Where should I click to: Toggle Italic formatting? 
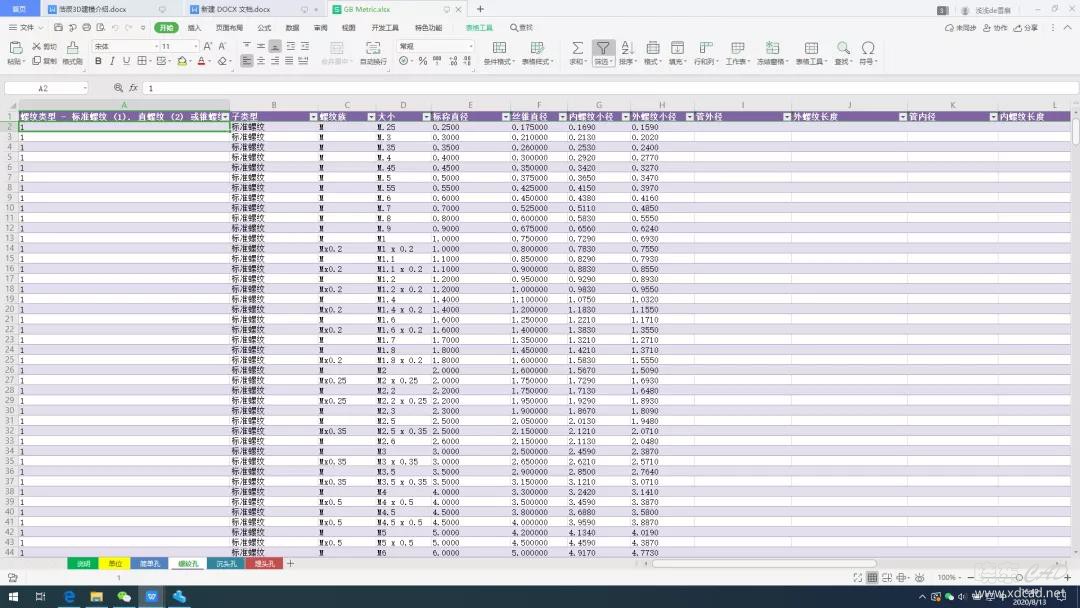[112, 62]
